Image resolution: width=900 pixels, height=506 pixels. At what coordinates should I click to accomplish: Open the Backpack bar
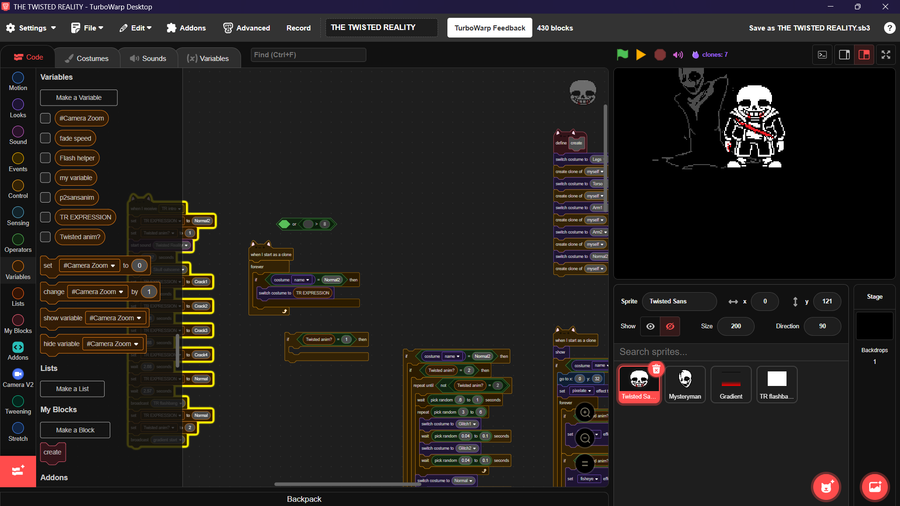(x=304, y=499)
